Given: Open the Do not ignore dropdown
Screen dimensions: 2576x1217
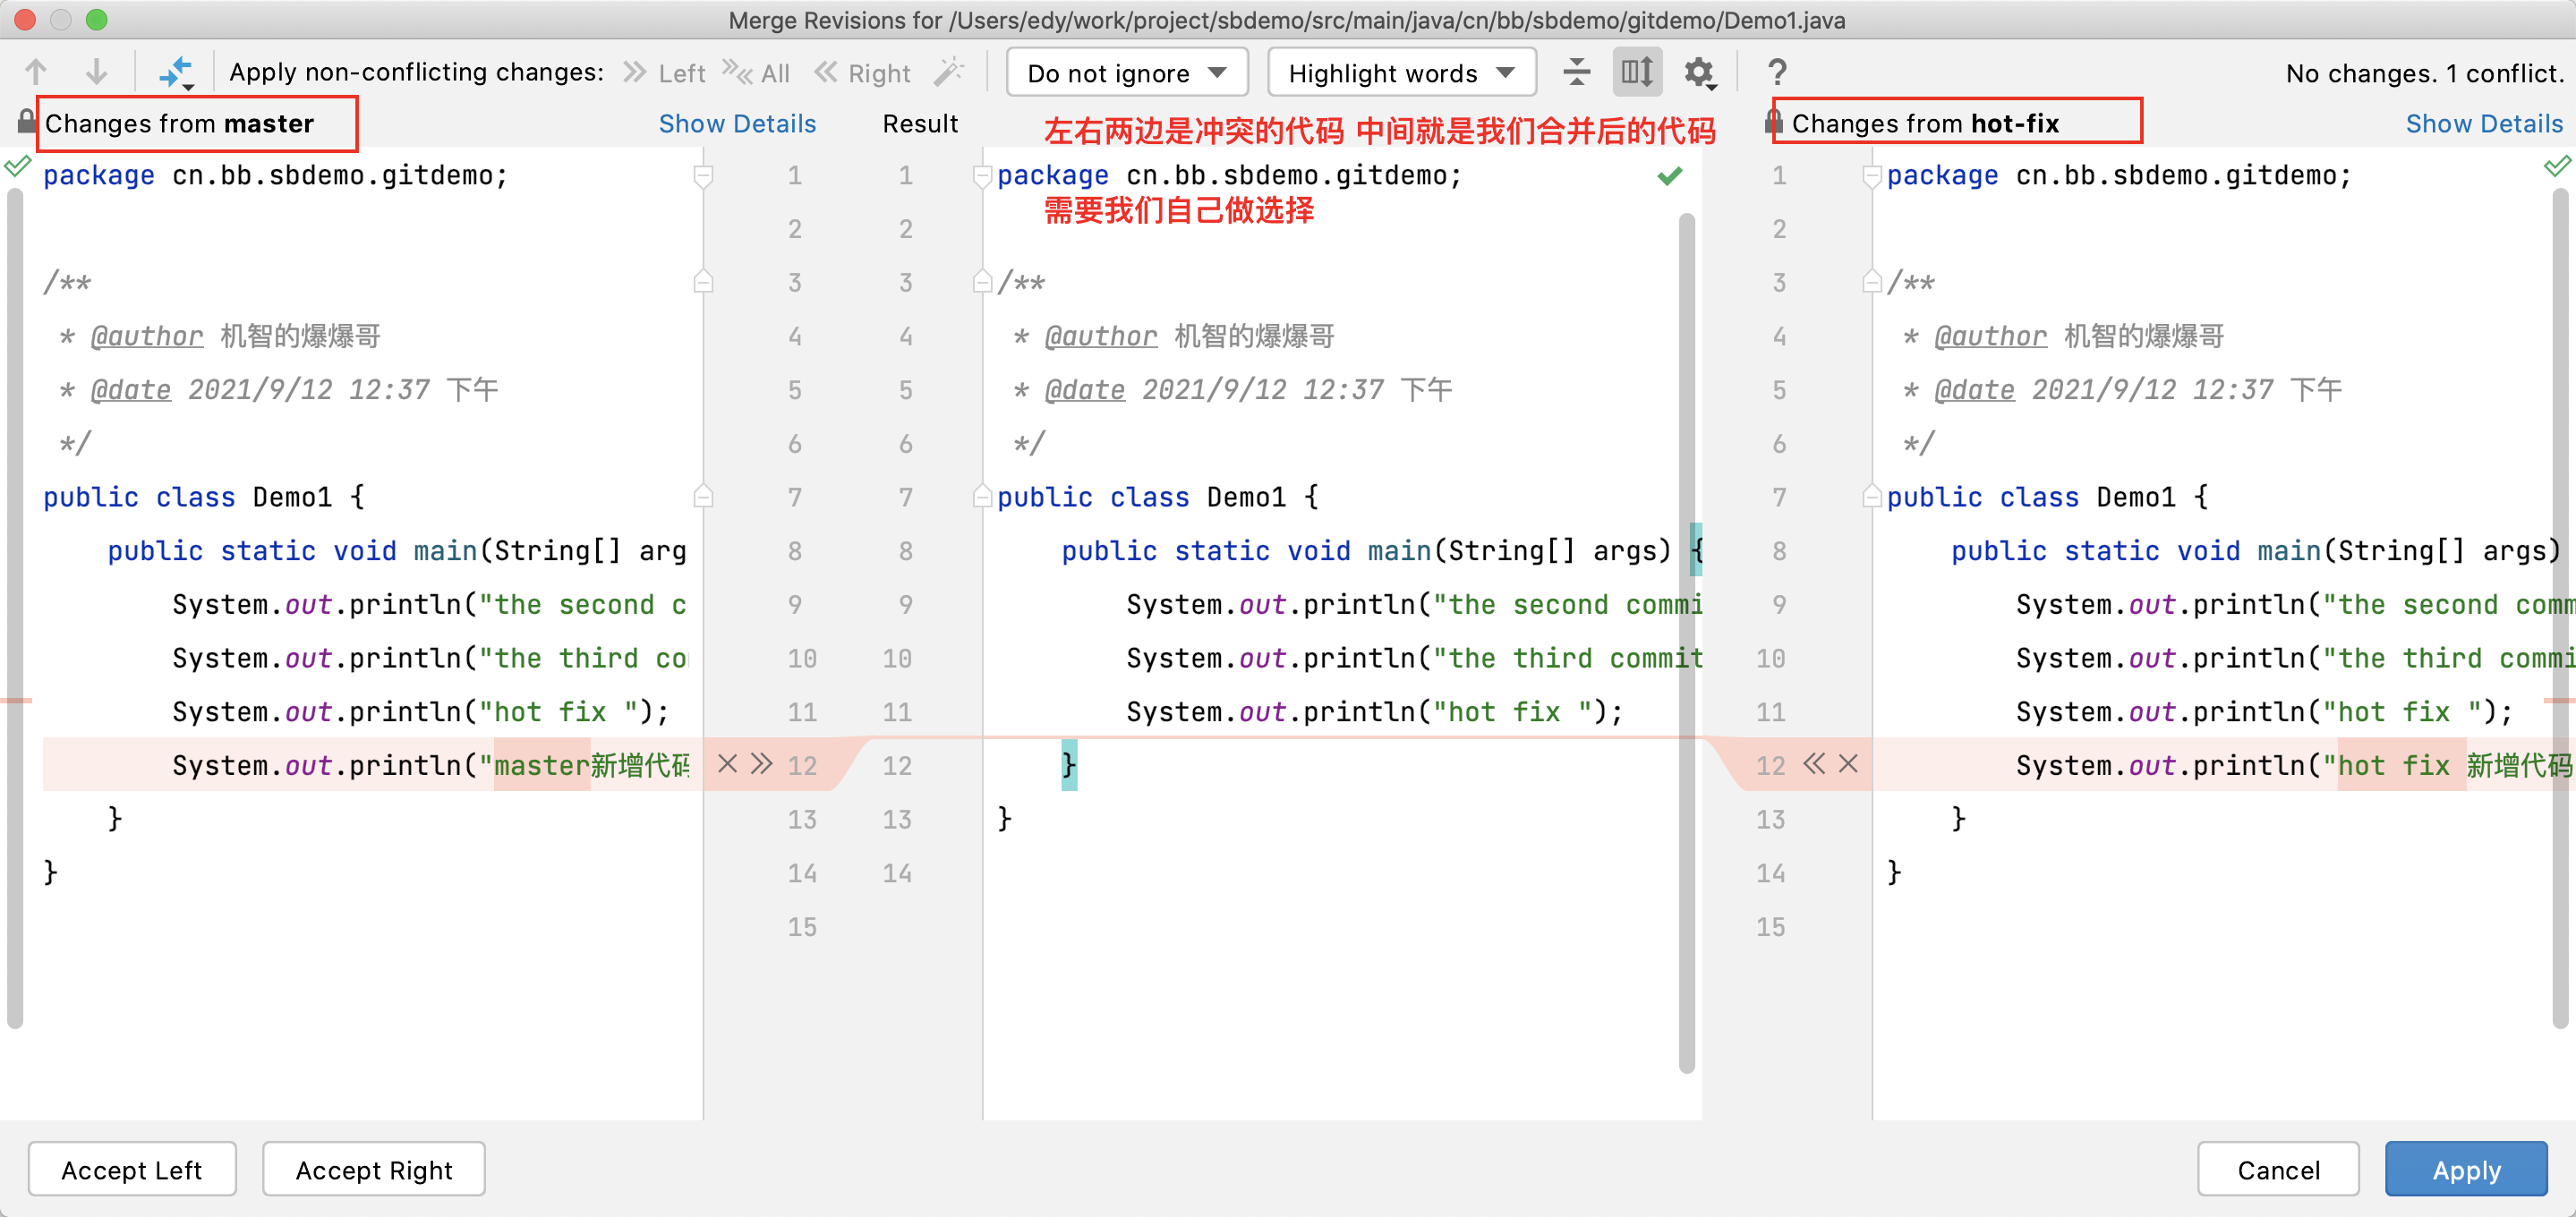Looking at the screenshot, I should tap(1127, 73).
